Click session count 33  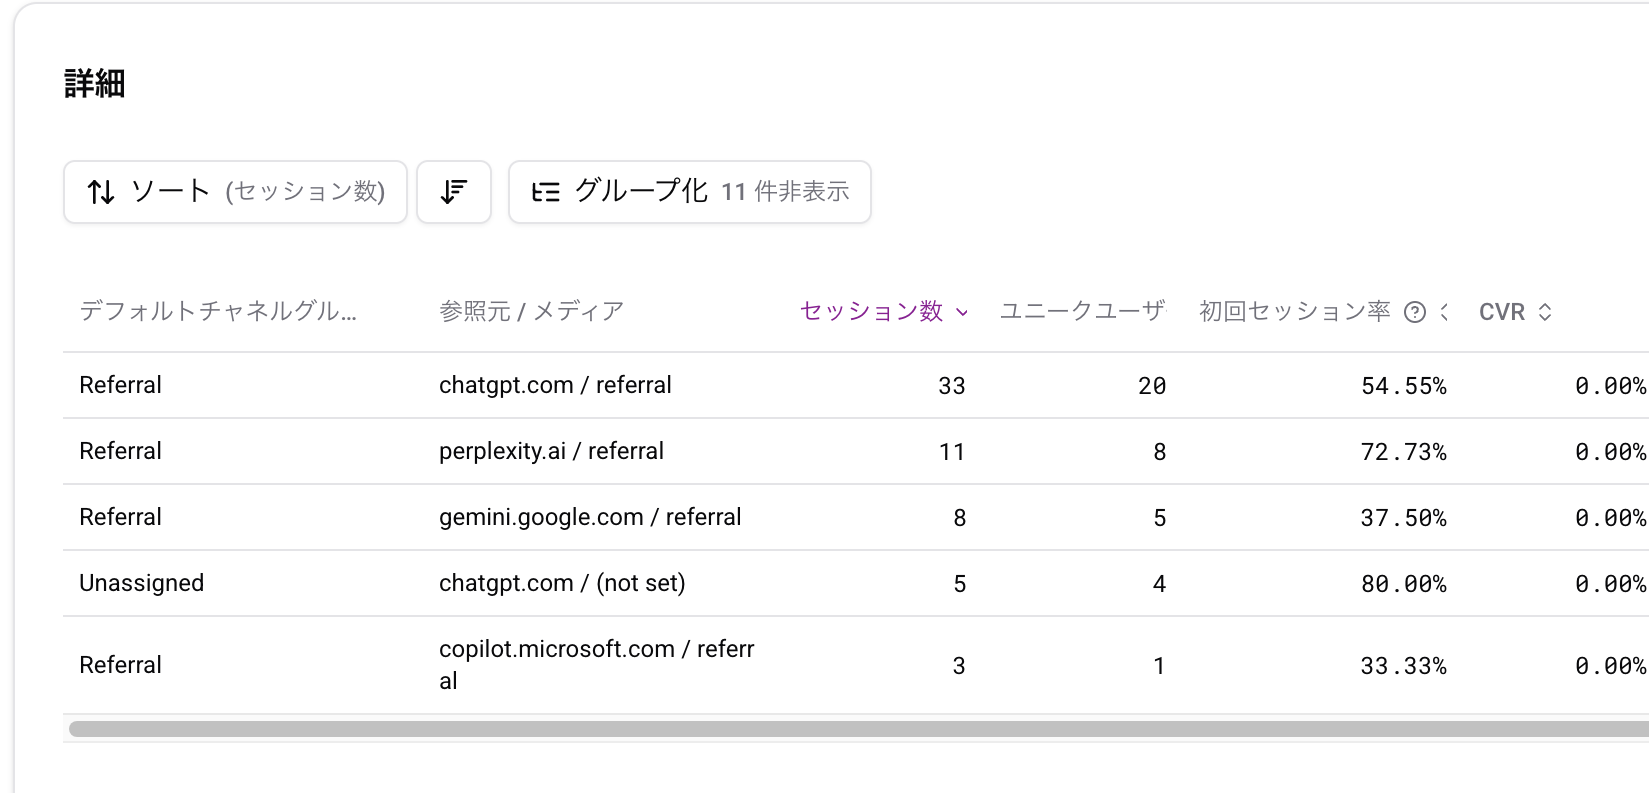click(x=952, y=386)
